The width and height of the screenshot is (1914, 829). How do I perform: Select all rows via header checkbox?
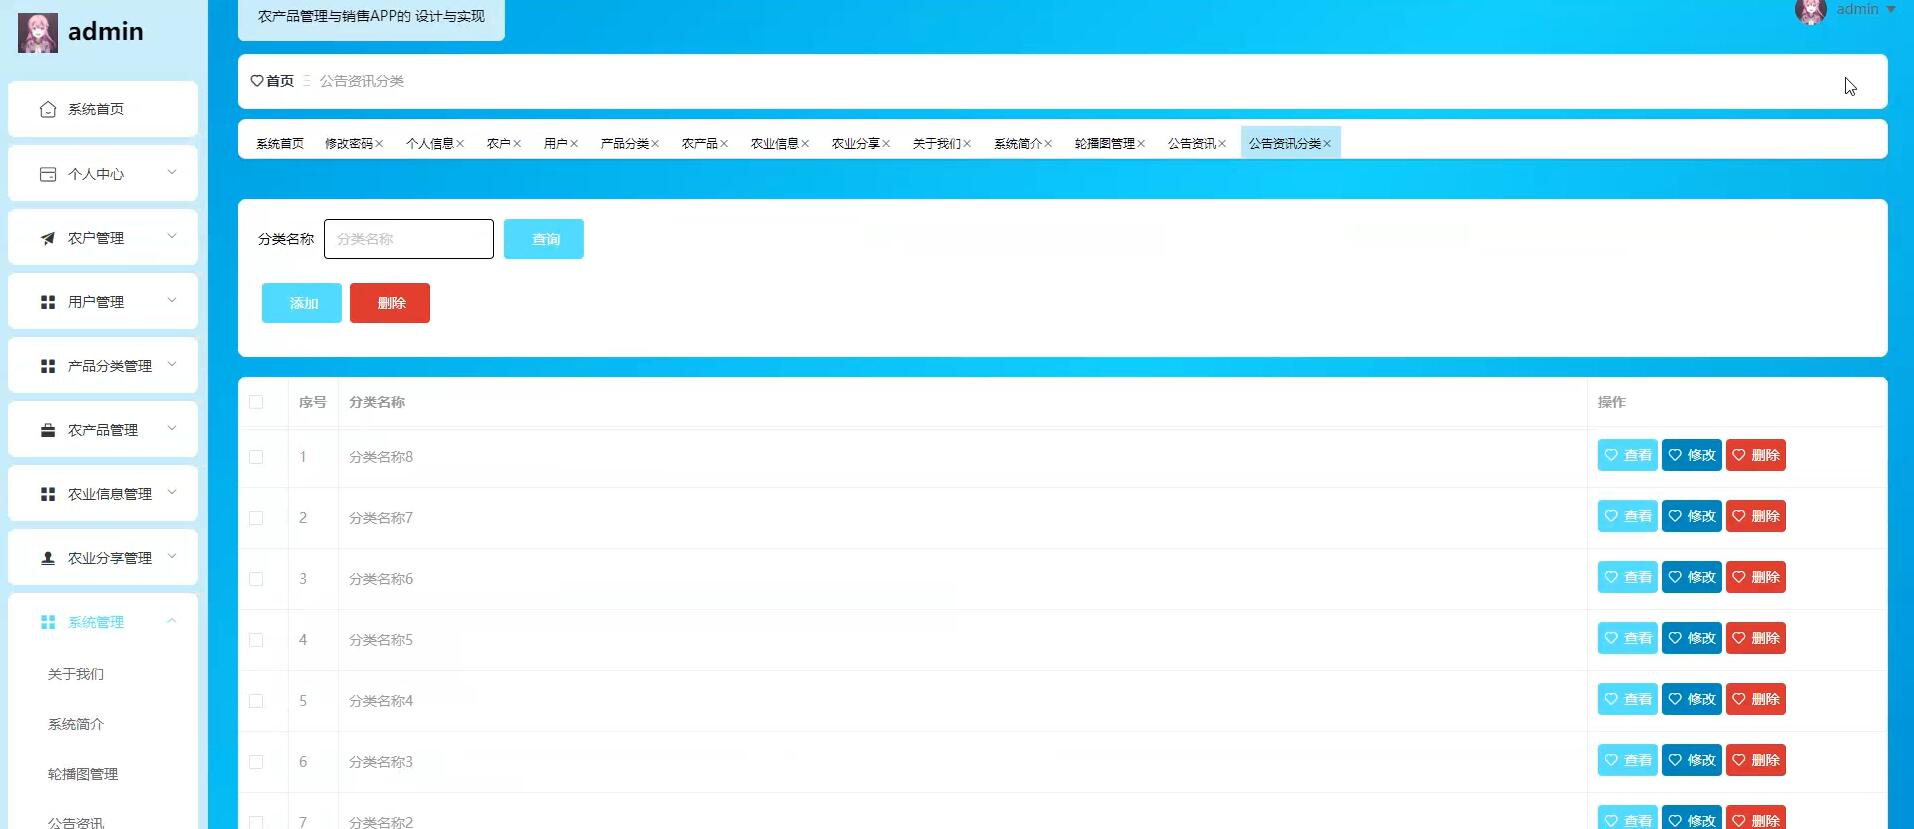(256, 402)
